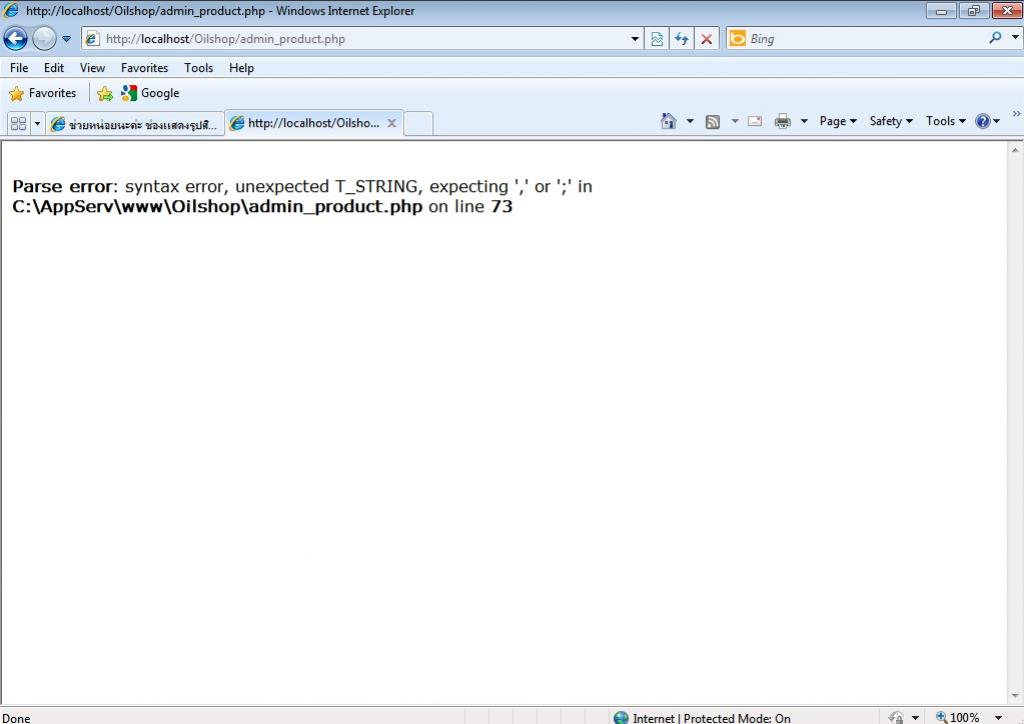The height and width of the screenshot is (724, 1024).
Task: Open the Page command bar menu
Action: click(838, 121)
